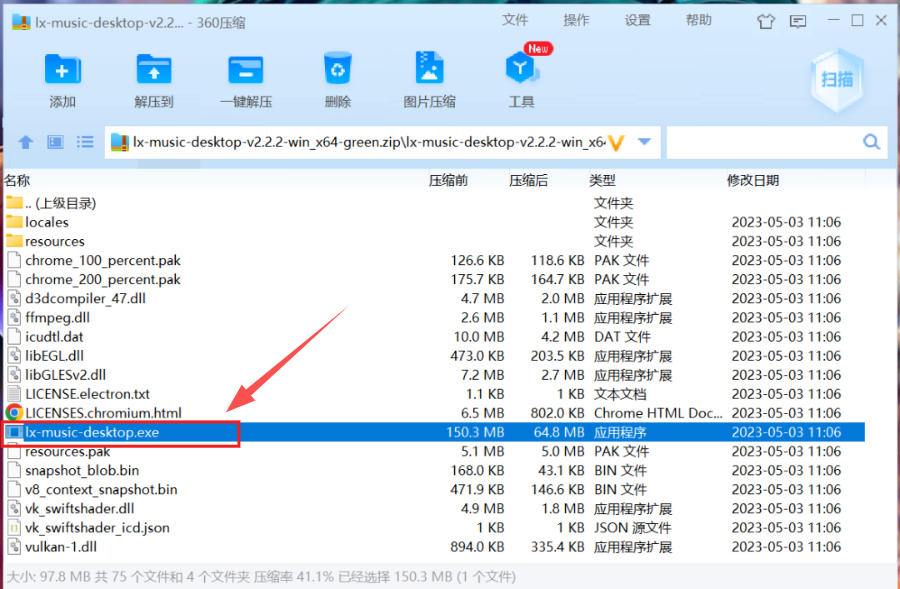Click the 扫描 (Scan) shield button
The image size is (900, 589).
pyautogui.click(x=836, y=79)
